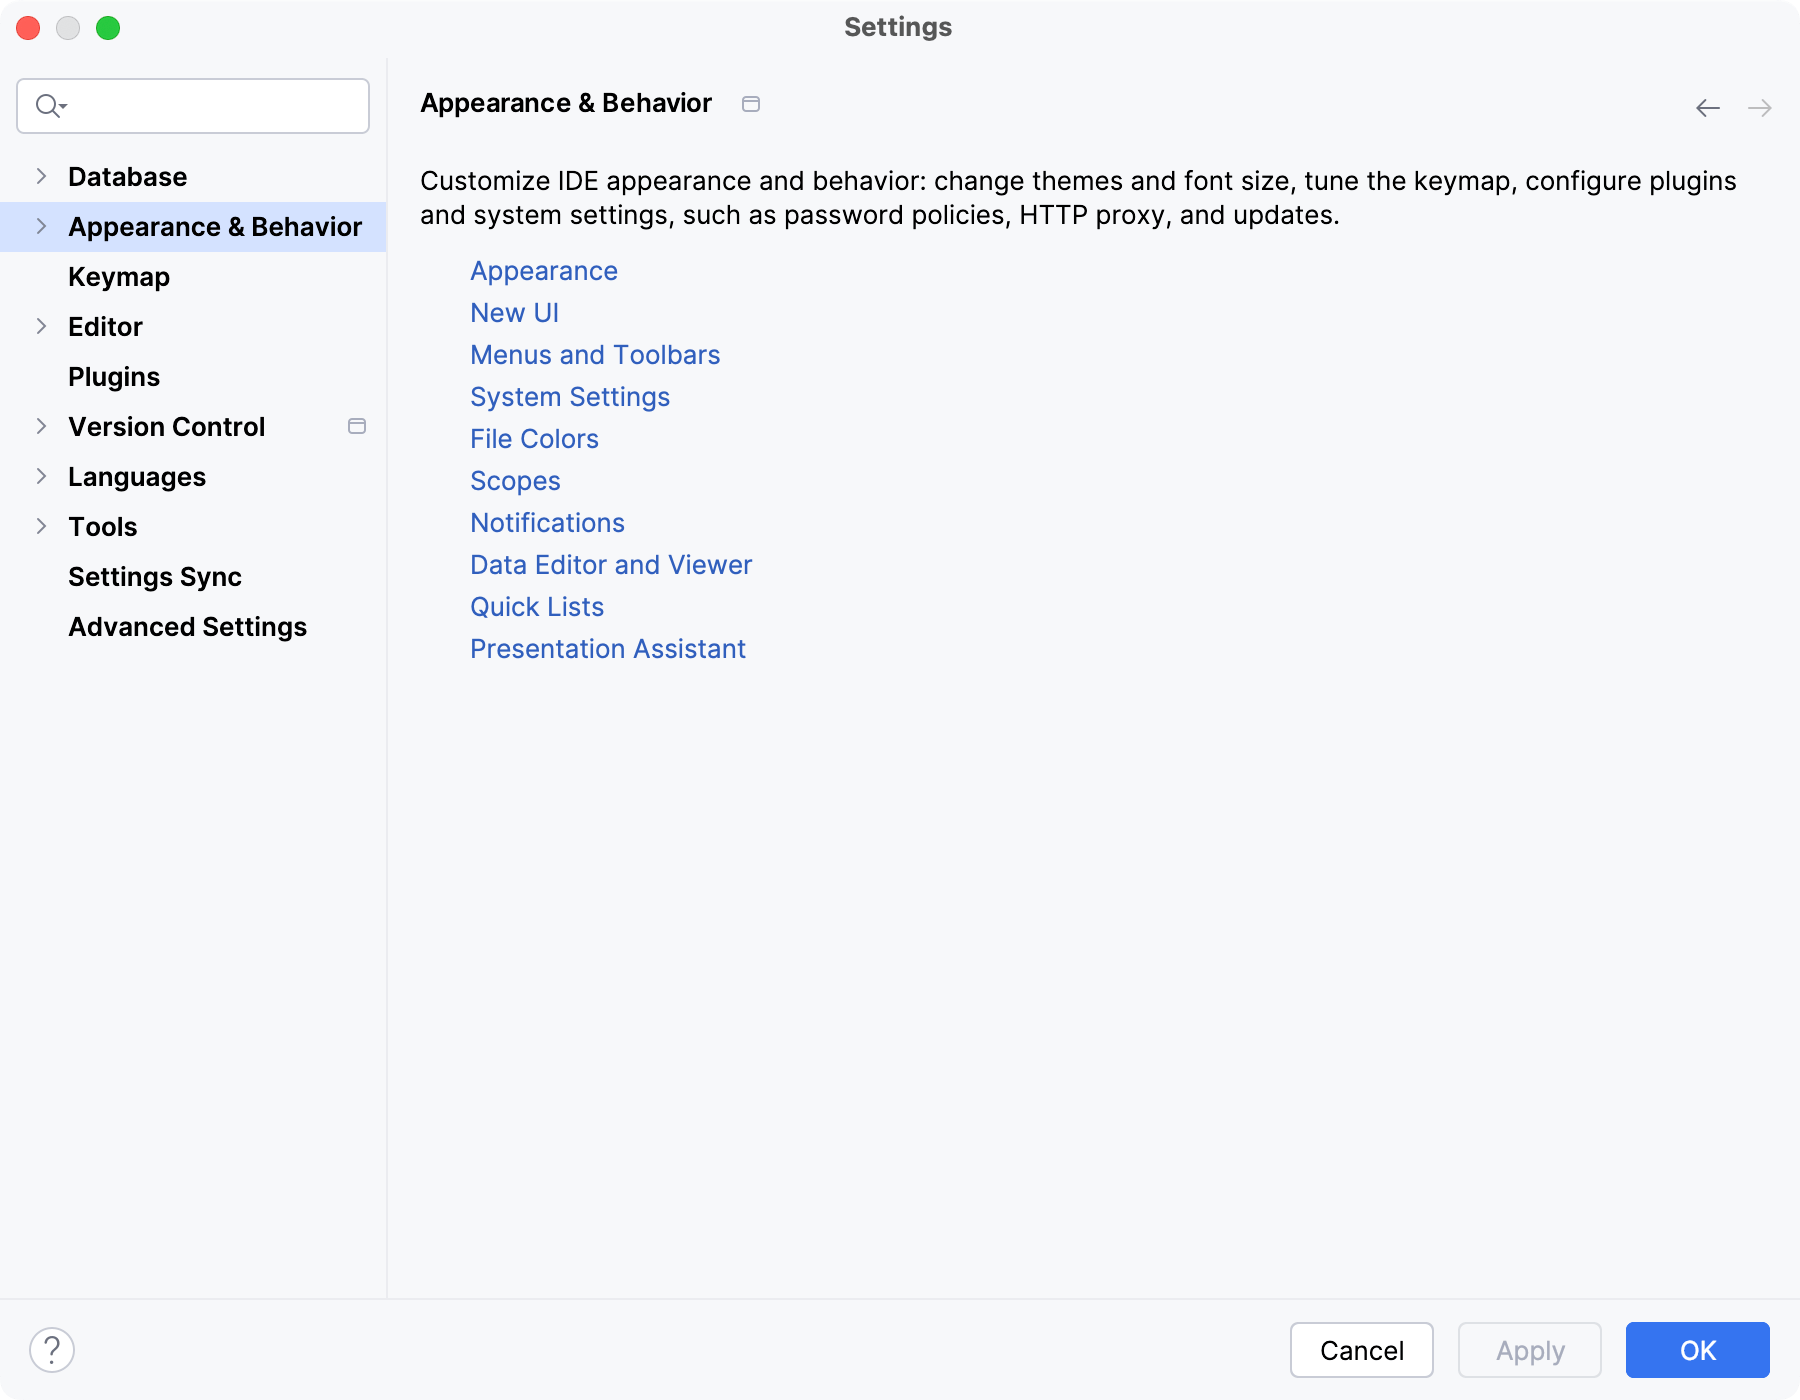Expand the Tools settings group

click(x=41, y=527)
